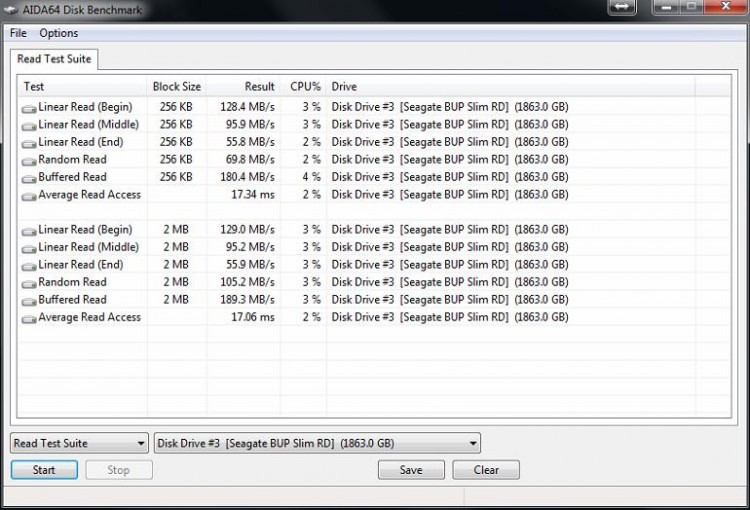The height and width of the screenshot is (510, 750).
Task: Minimize the AIDA64 Disk Benchmark window
Action: (x=667, y=7)
